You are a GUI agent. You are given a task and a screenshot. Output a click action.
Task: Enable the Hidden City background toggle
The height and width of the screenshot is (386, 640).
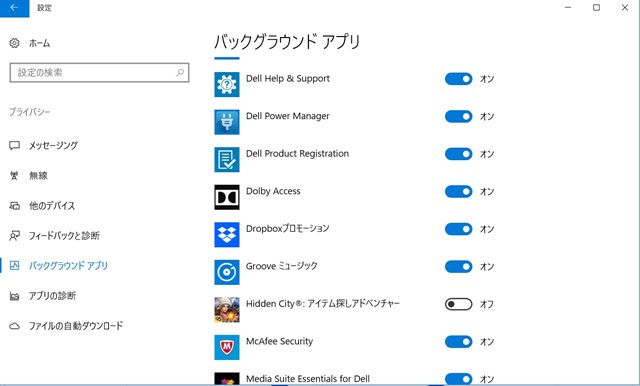pyautogui.click(x=458, y=304)
